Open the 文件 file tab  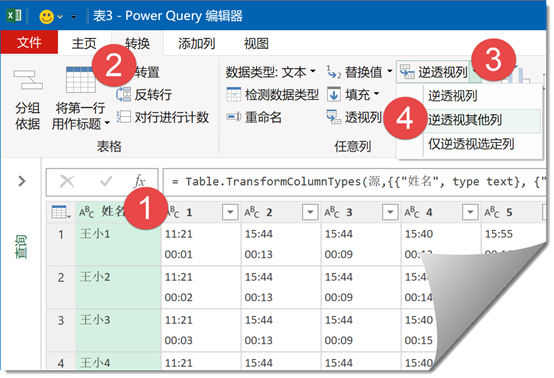[29, 42]
